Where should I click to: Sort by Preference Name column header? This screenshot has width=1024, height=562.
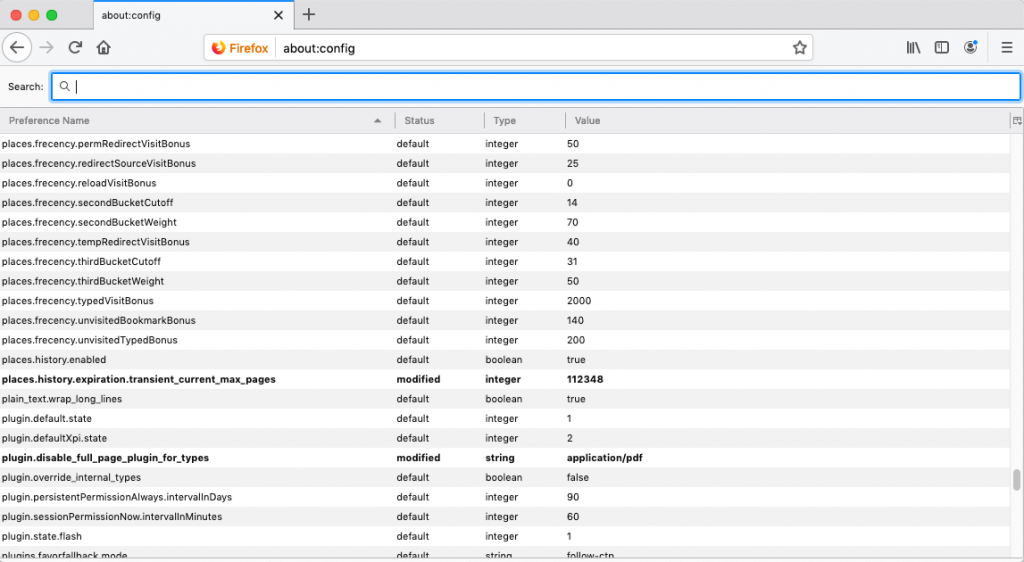(x=190, y=121)
